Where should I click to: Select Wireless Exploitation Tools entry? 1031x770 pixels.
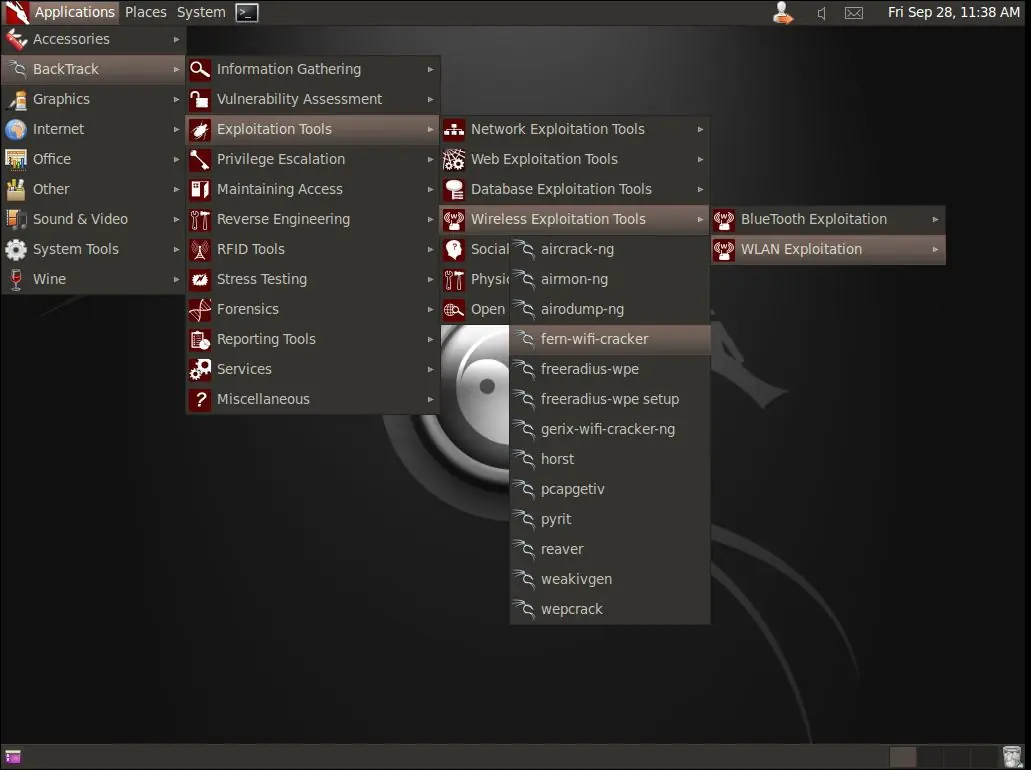pyautogui.click(x=574, y=219)
